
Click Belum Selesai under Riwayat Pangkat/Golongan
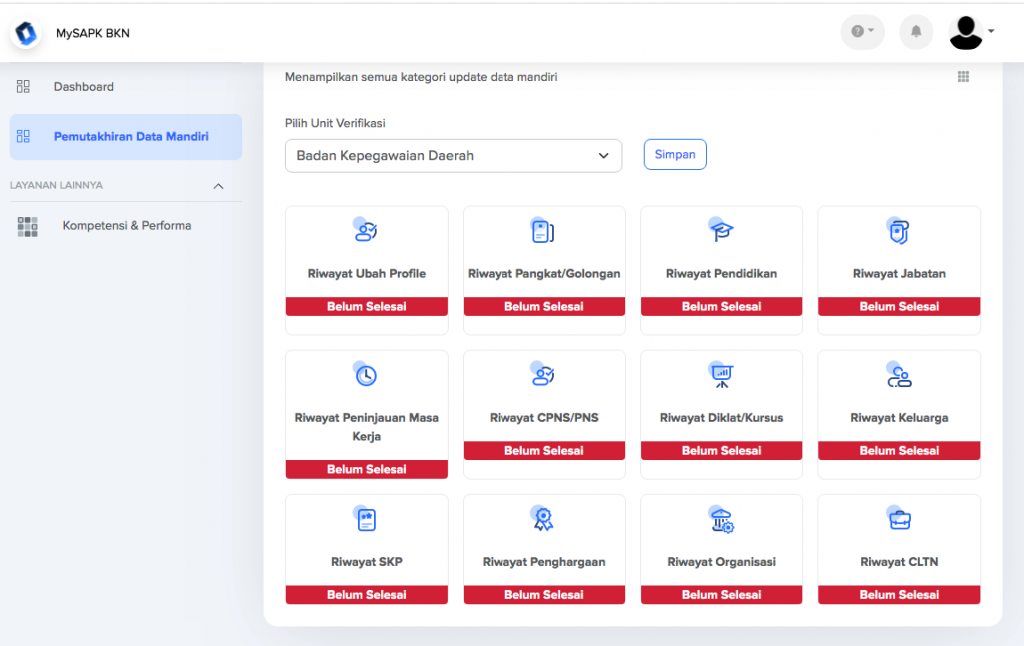tap(544, 306)
